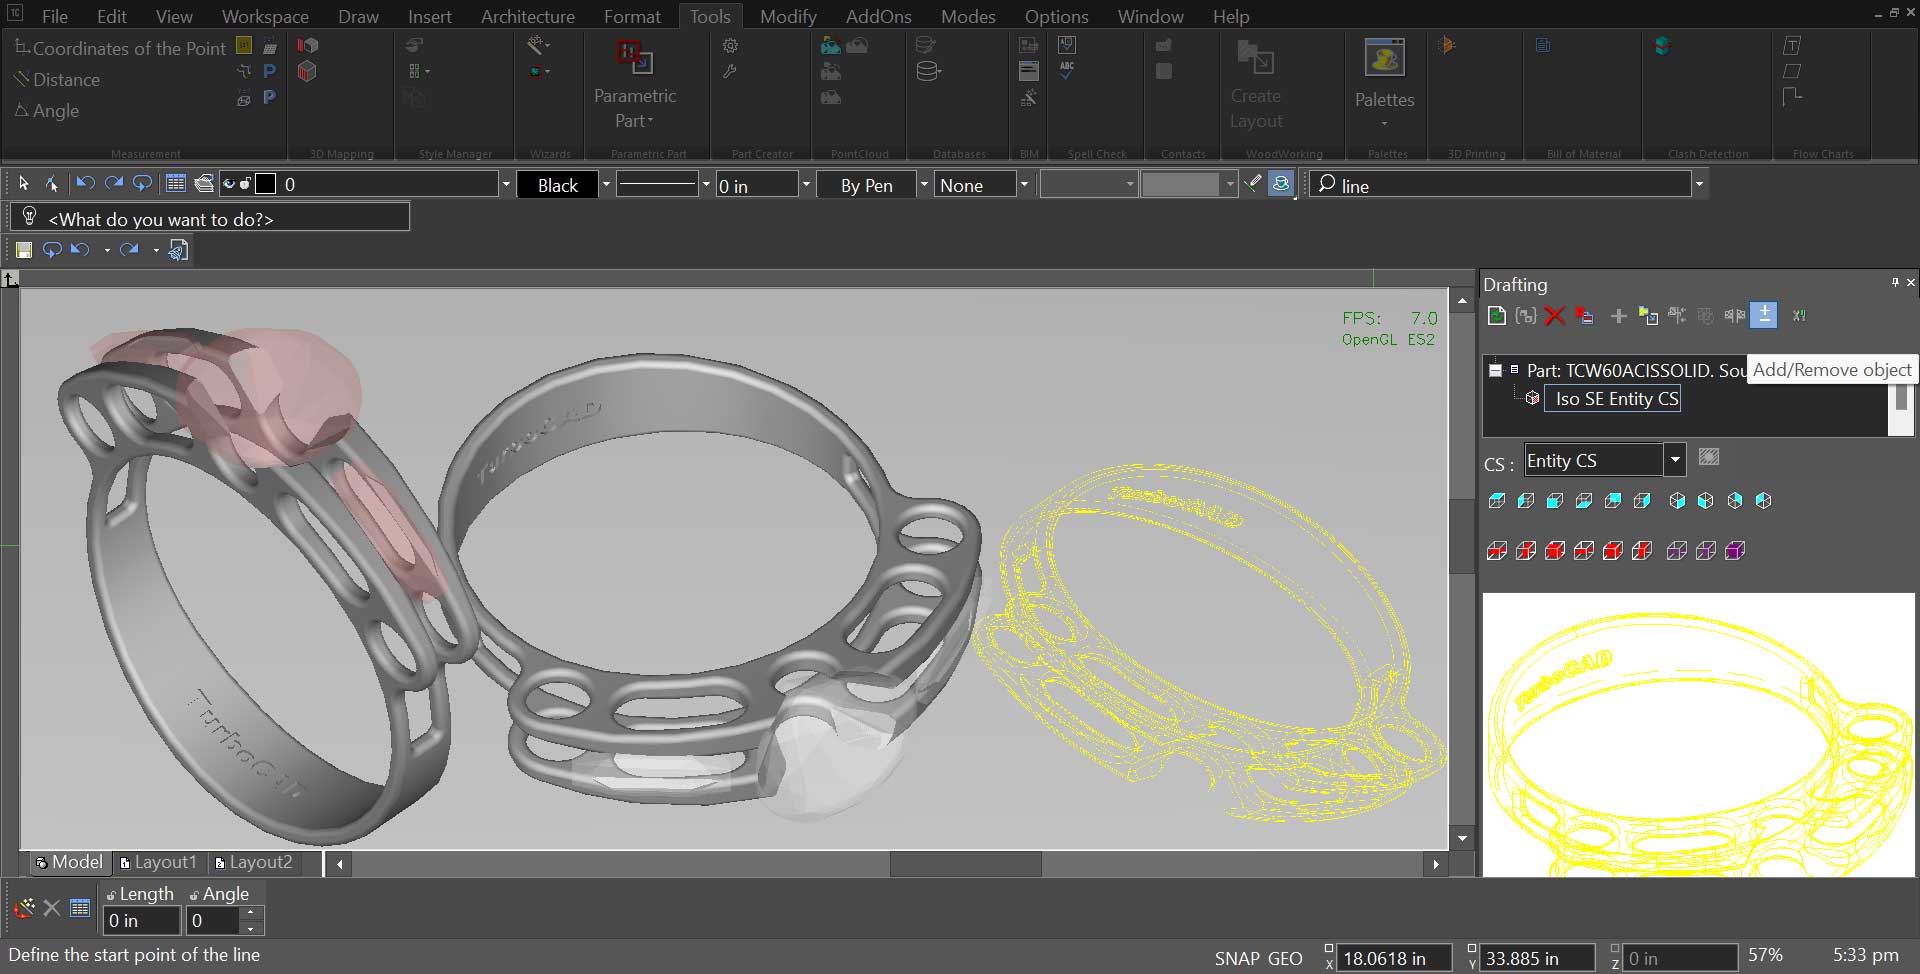This screenshot has width=1920, height=974.
Task: Click the red-flag list icon in Drafting palette
Action: 1585,316
